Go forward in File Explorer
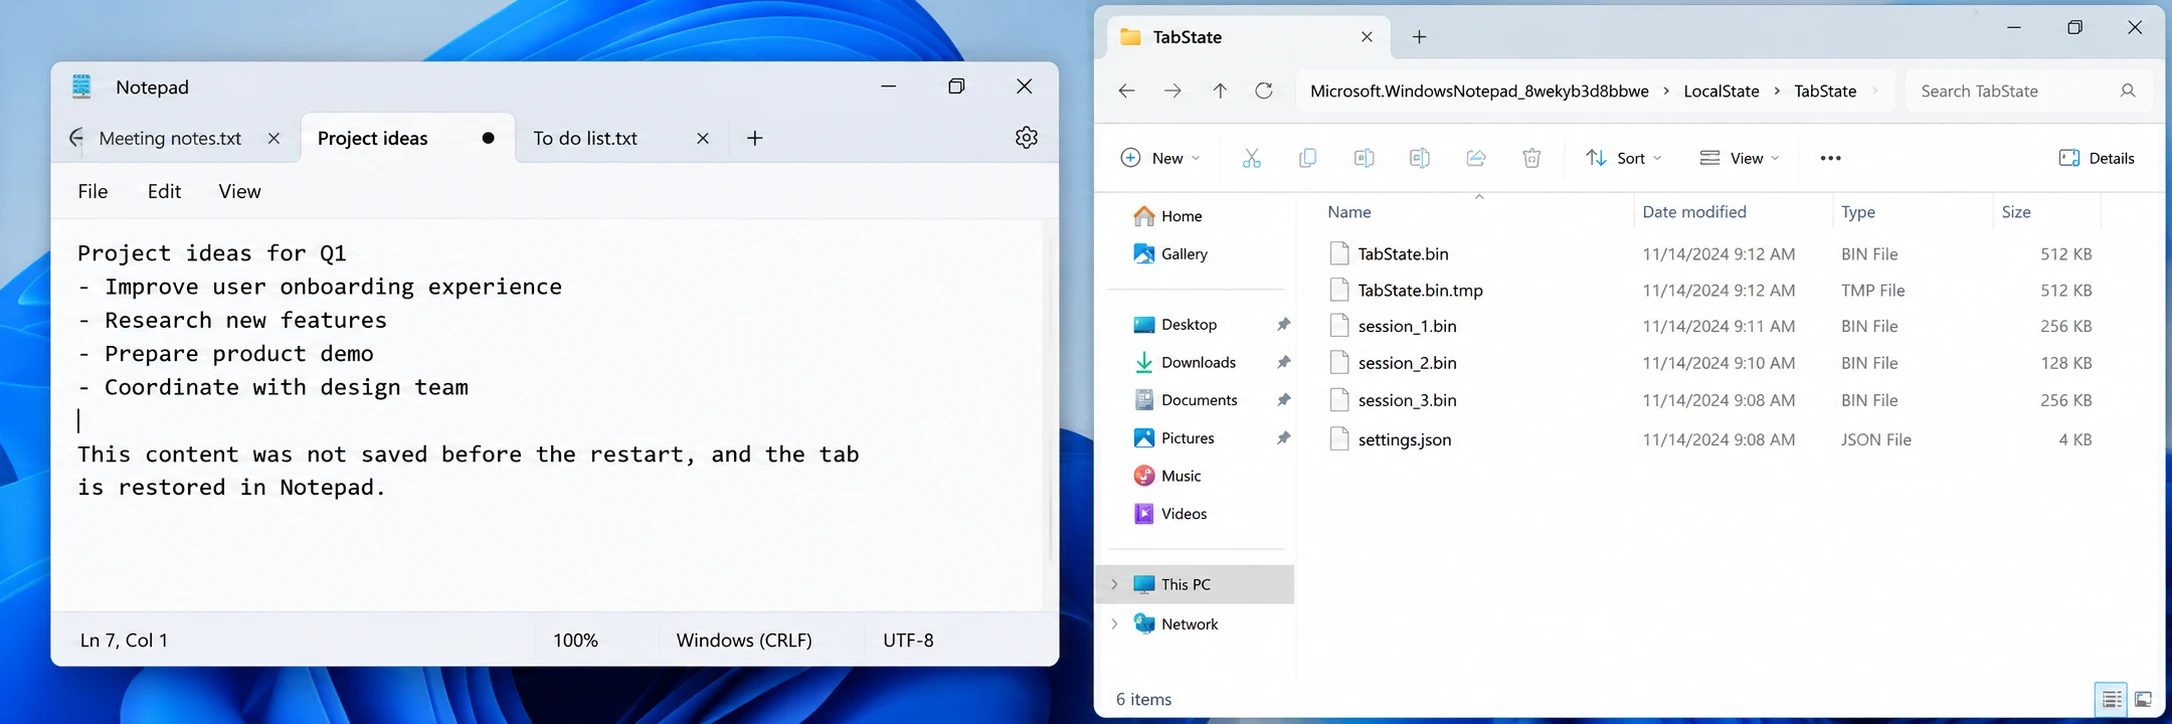 click(1173, 91)
